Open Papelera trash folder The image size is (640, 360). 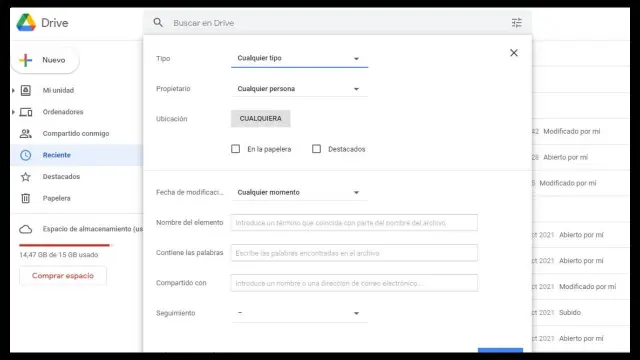(56, 198)
